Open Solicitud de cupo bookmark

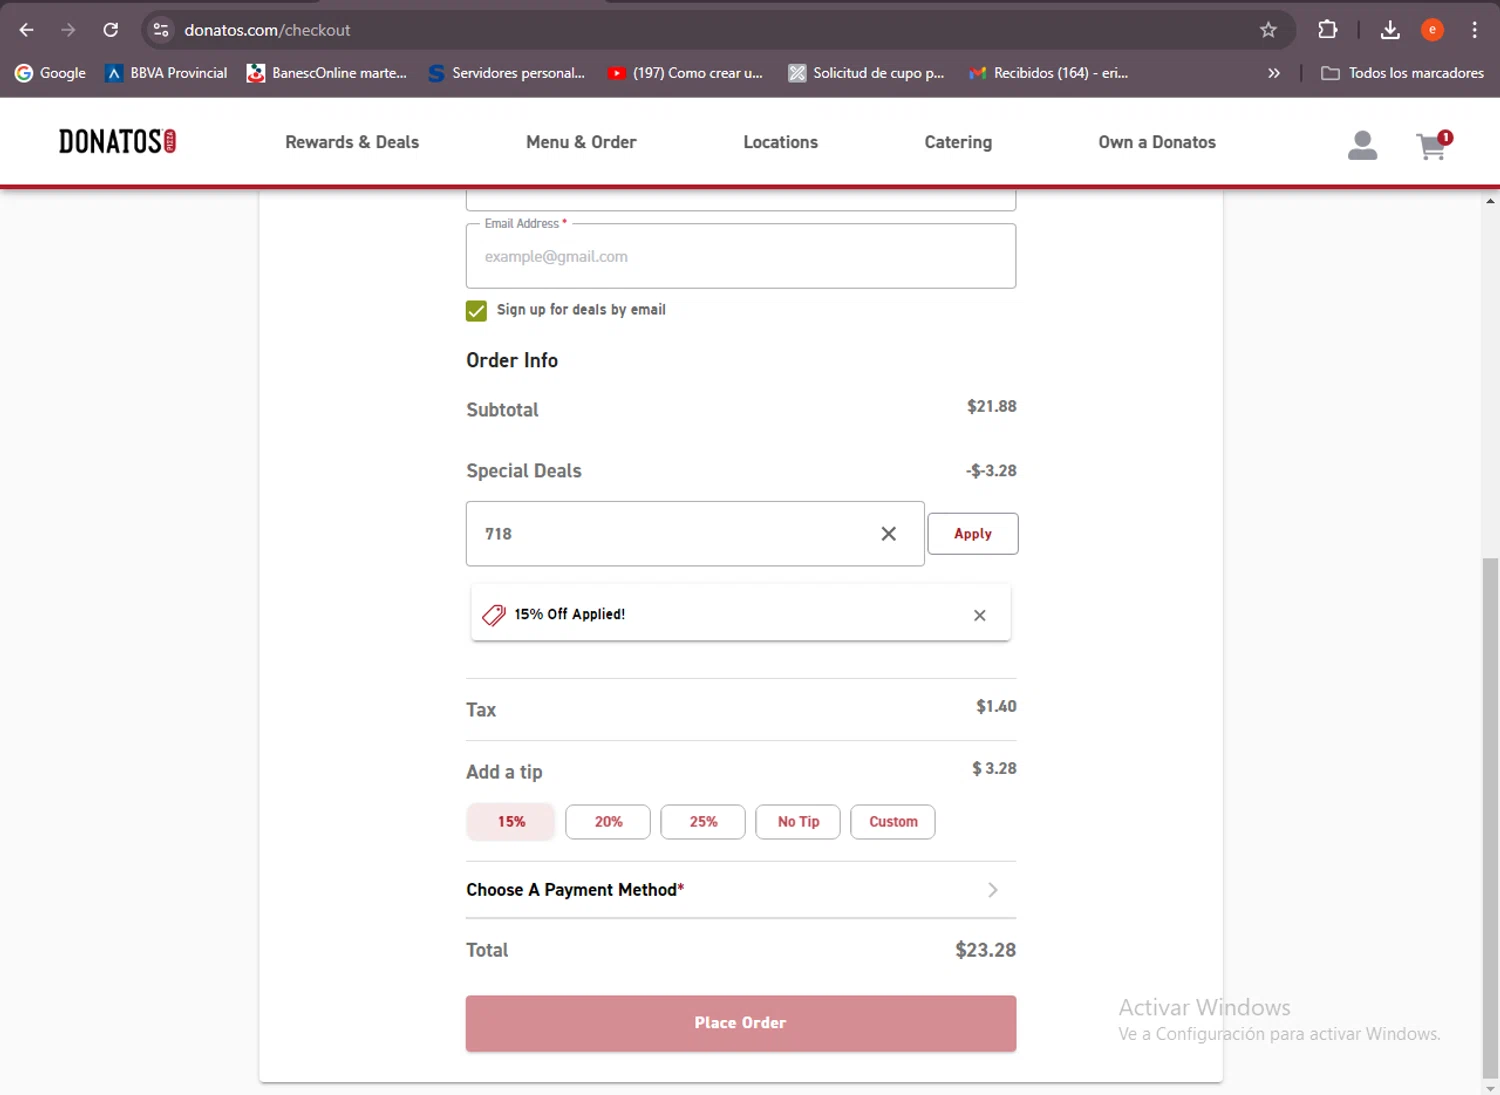(866, 73)
